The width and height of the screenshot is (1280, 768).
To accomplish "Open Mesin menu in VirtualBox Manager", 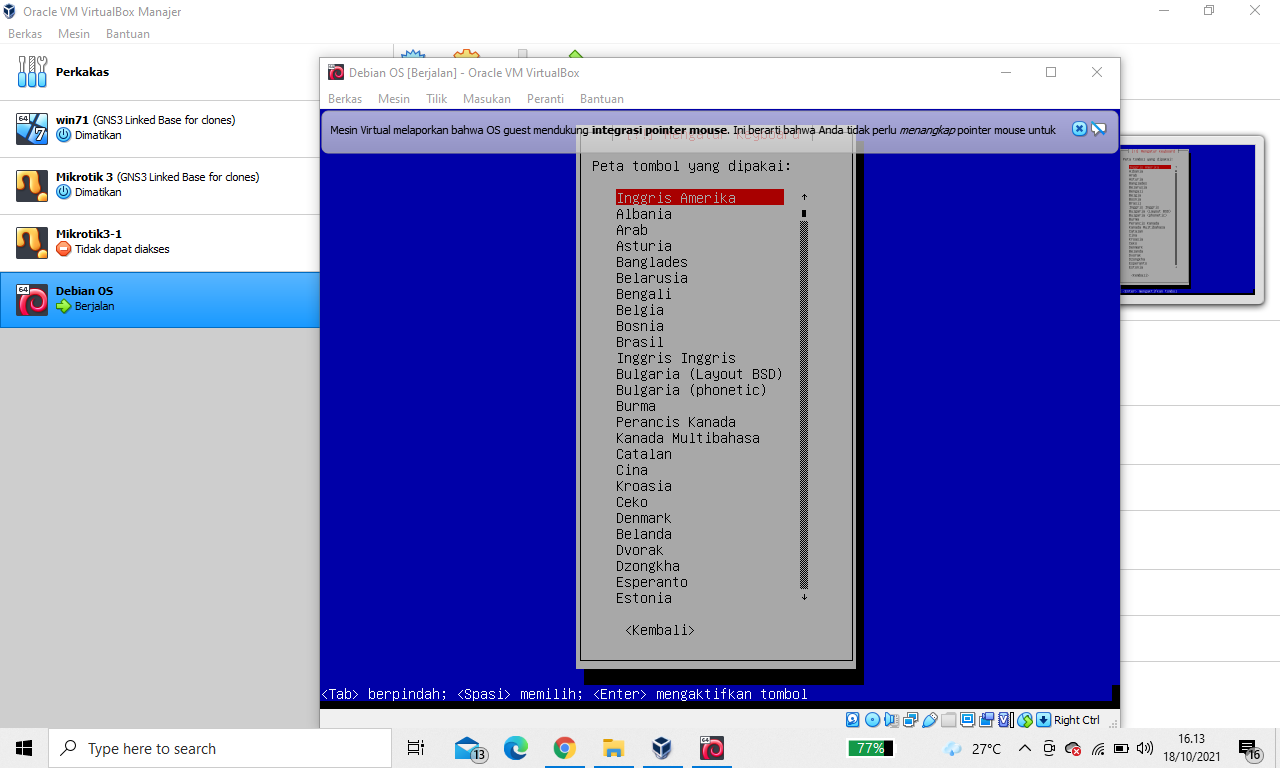I will pyautogui.click(x=74, y=34).
